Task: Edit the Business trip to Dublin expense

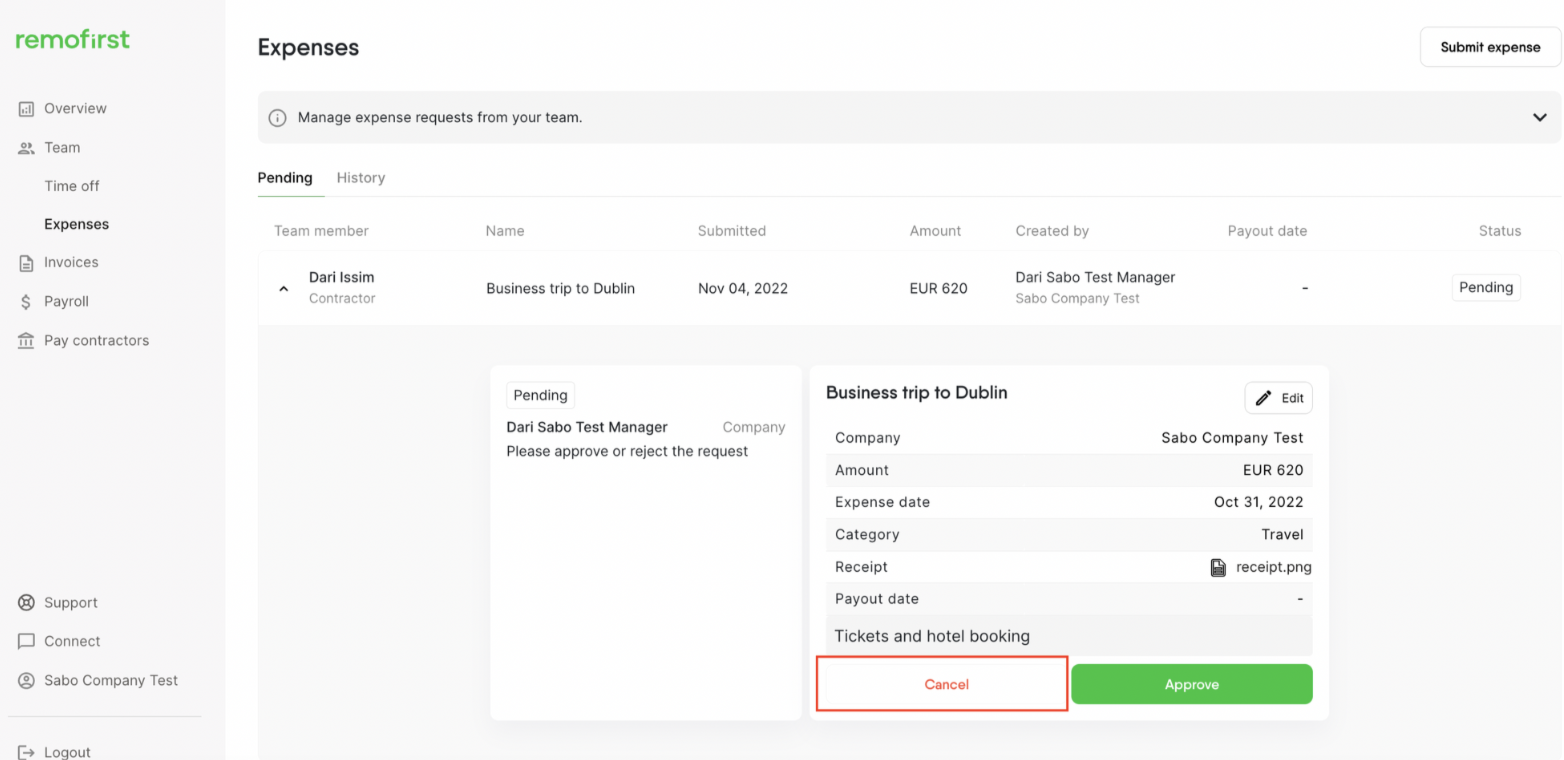Action: click(x=1278, y=398)
